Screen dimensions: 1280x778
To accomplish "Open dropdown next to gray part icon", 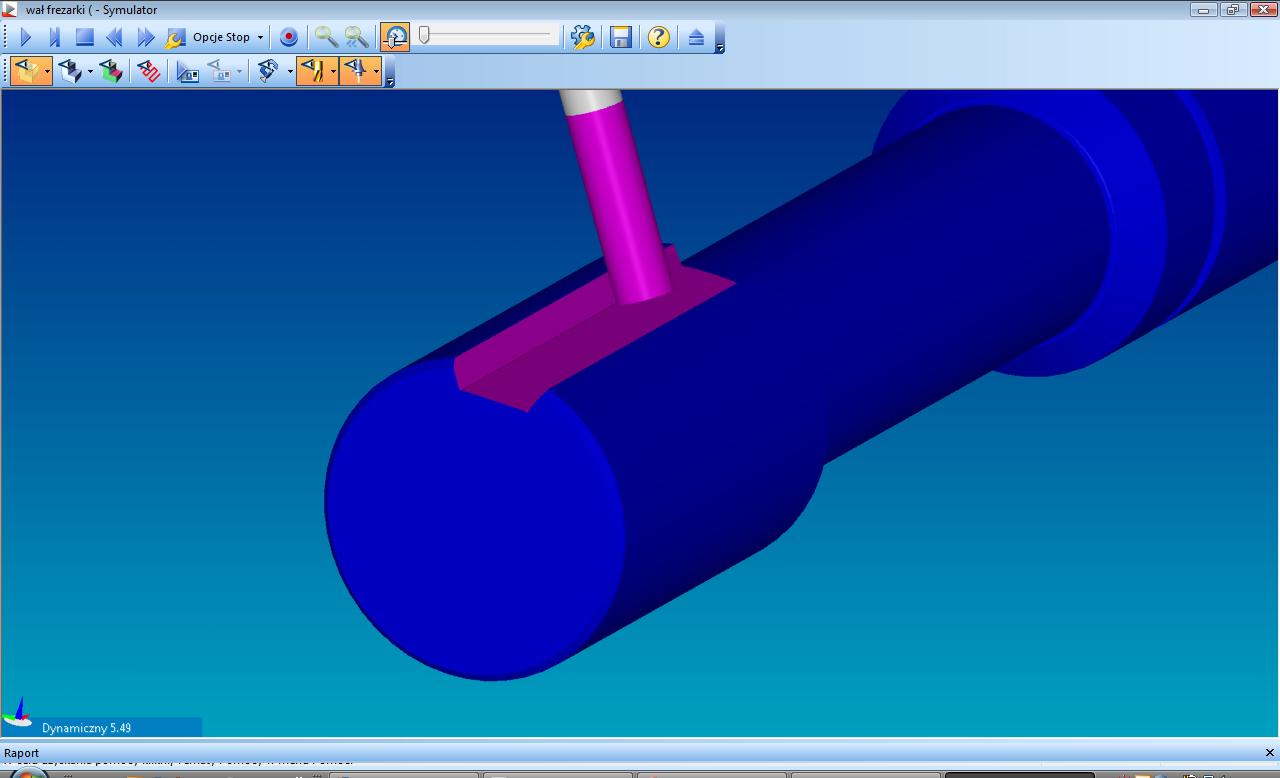I will [90, 71].
